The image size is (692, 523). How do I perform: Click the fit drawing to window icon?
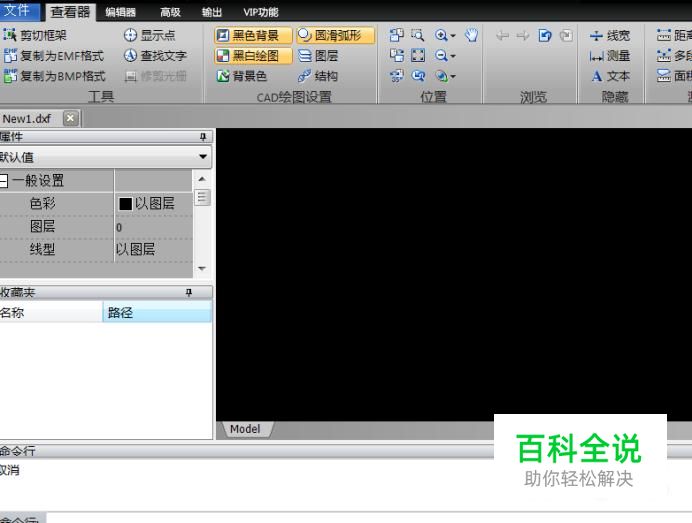tap(418, 56)
